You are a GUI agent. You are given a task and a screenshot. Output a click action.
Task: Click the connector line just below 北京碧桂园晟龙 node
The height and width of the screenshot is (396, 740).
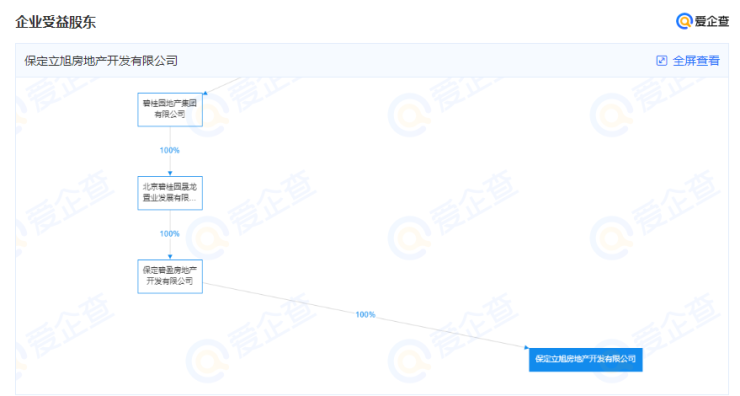pos(170,219)
